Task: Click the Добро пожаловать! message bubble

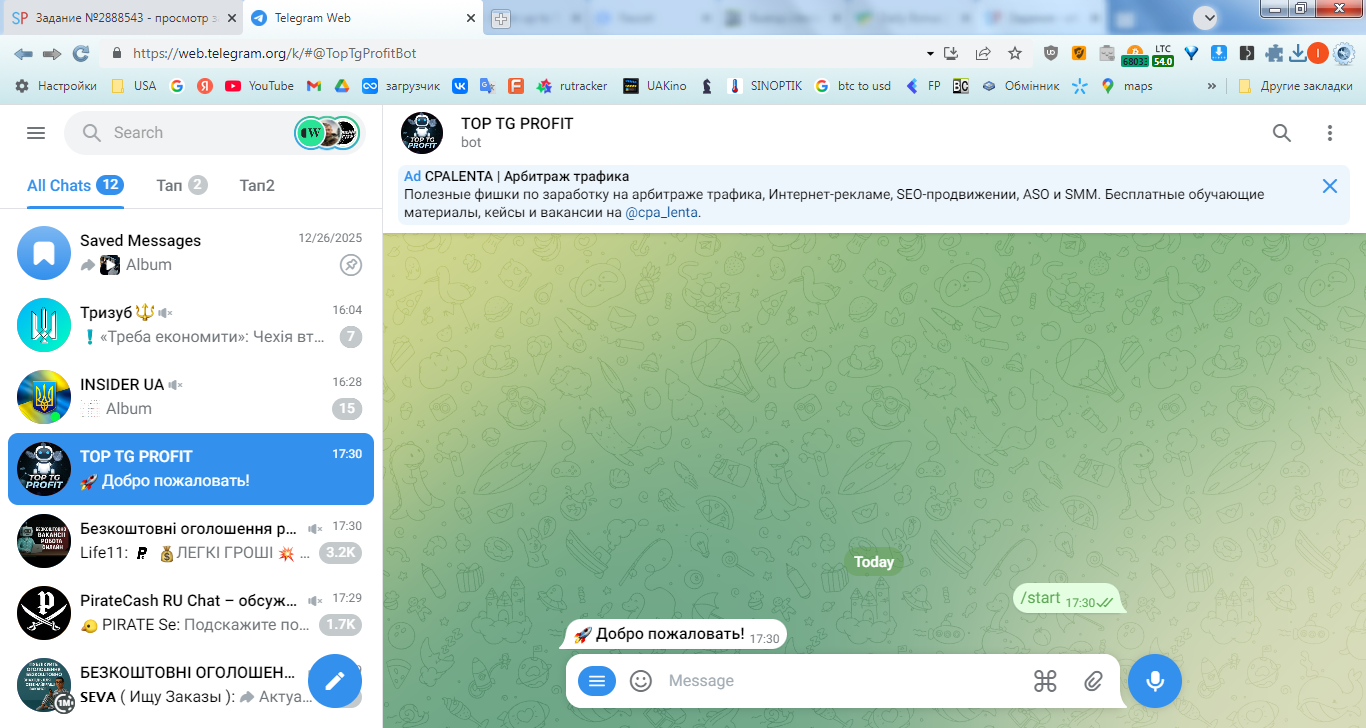Action: pyautogui.click(x=676, y=635)
